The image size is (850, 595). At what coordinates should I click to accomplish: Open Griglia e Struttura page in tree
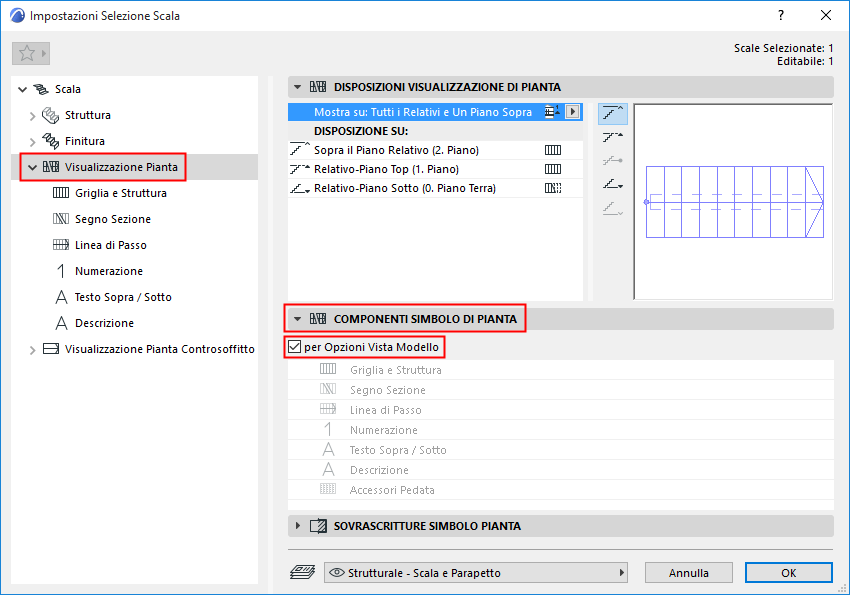coord(120,193)
